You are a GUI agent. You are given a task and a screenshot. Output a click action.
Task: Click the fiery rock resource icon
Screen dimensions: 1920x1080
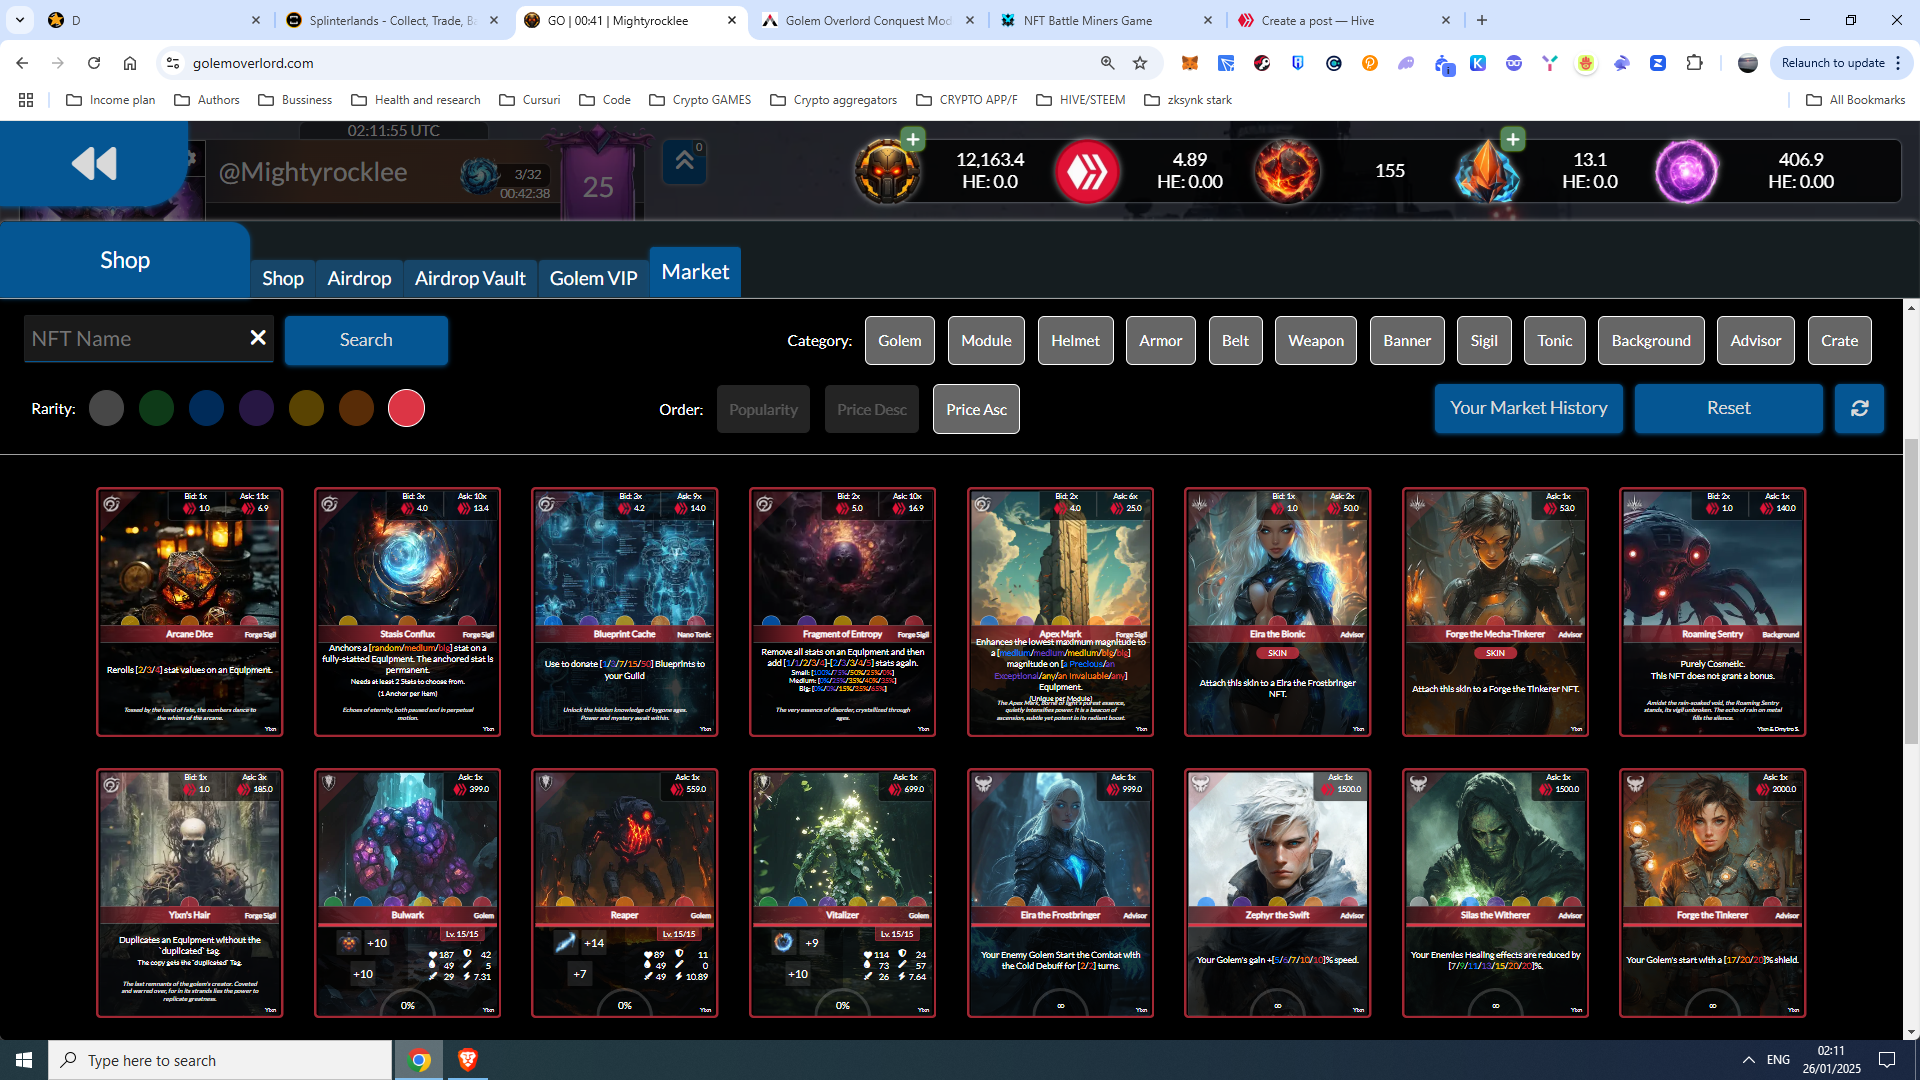tap(1286, 171)
